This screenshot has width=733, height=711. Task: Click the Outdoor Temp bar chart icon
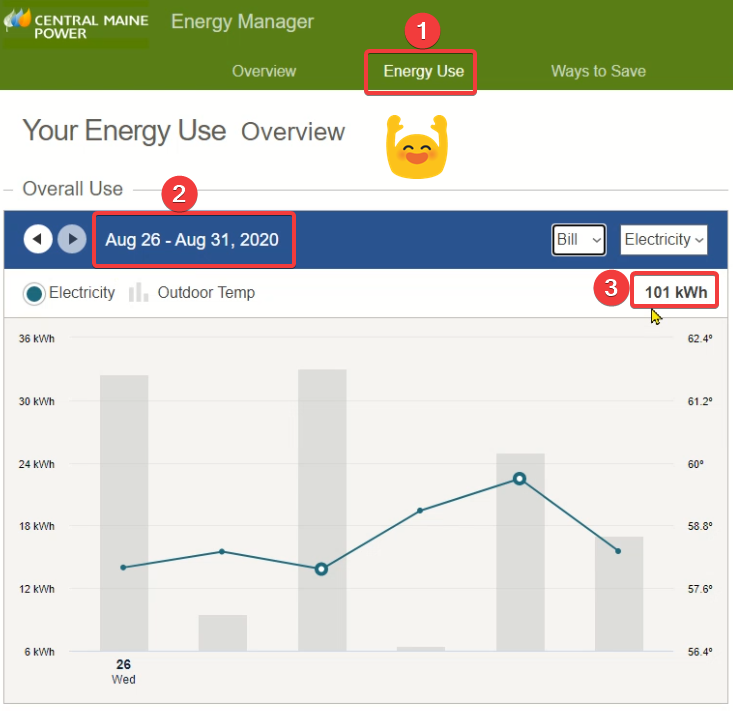pos(139,292)
